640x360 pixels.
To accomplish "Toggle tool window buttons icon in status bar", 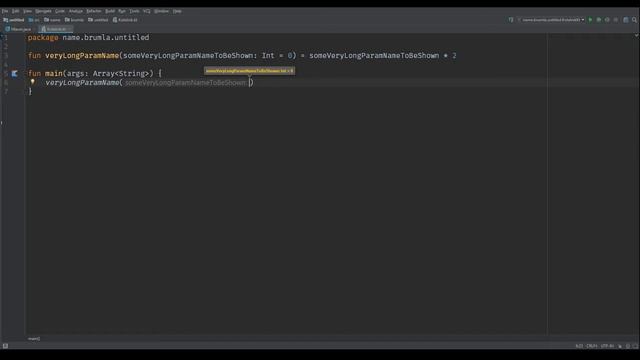I will (x=5, y=346).
